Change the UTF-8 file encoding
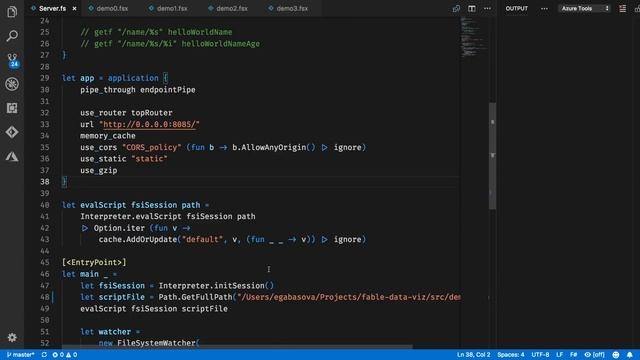640x360 pixels. (x=540, y=355)
